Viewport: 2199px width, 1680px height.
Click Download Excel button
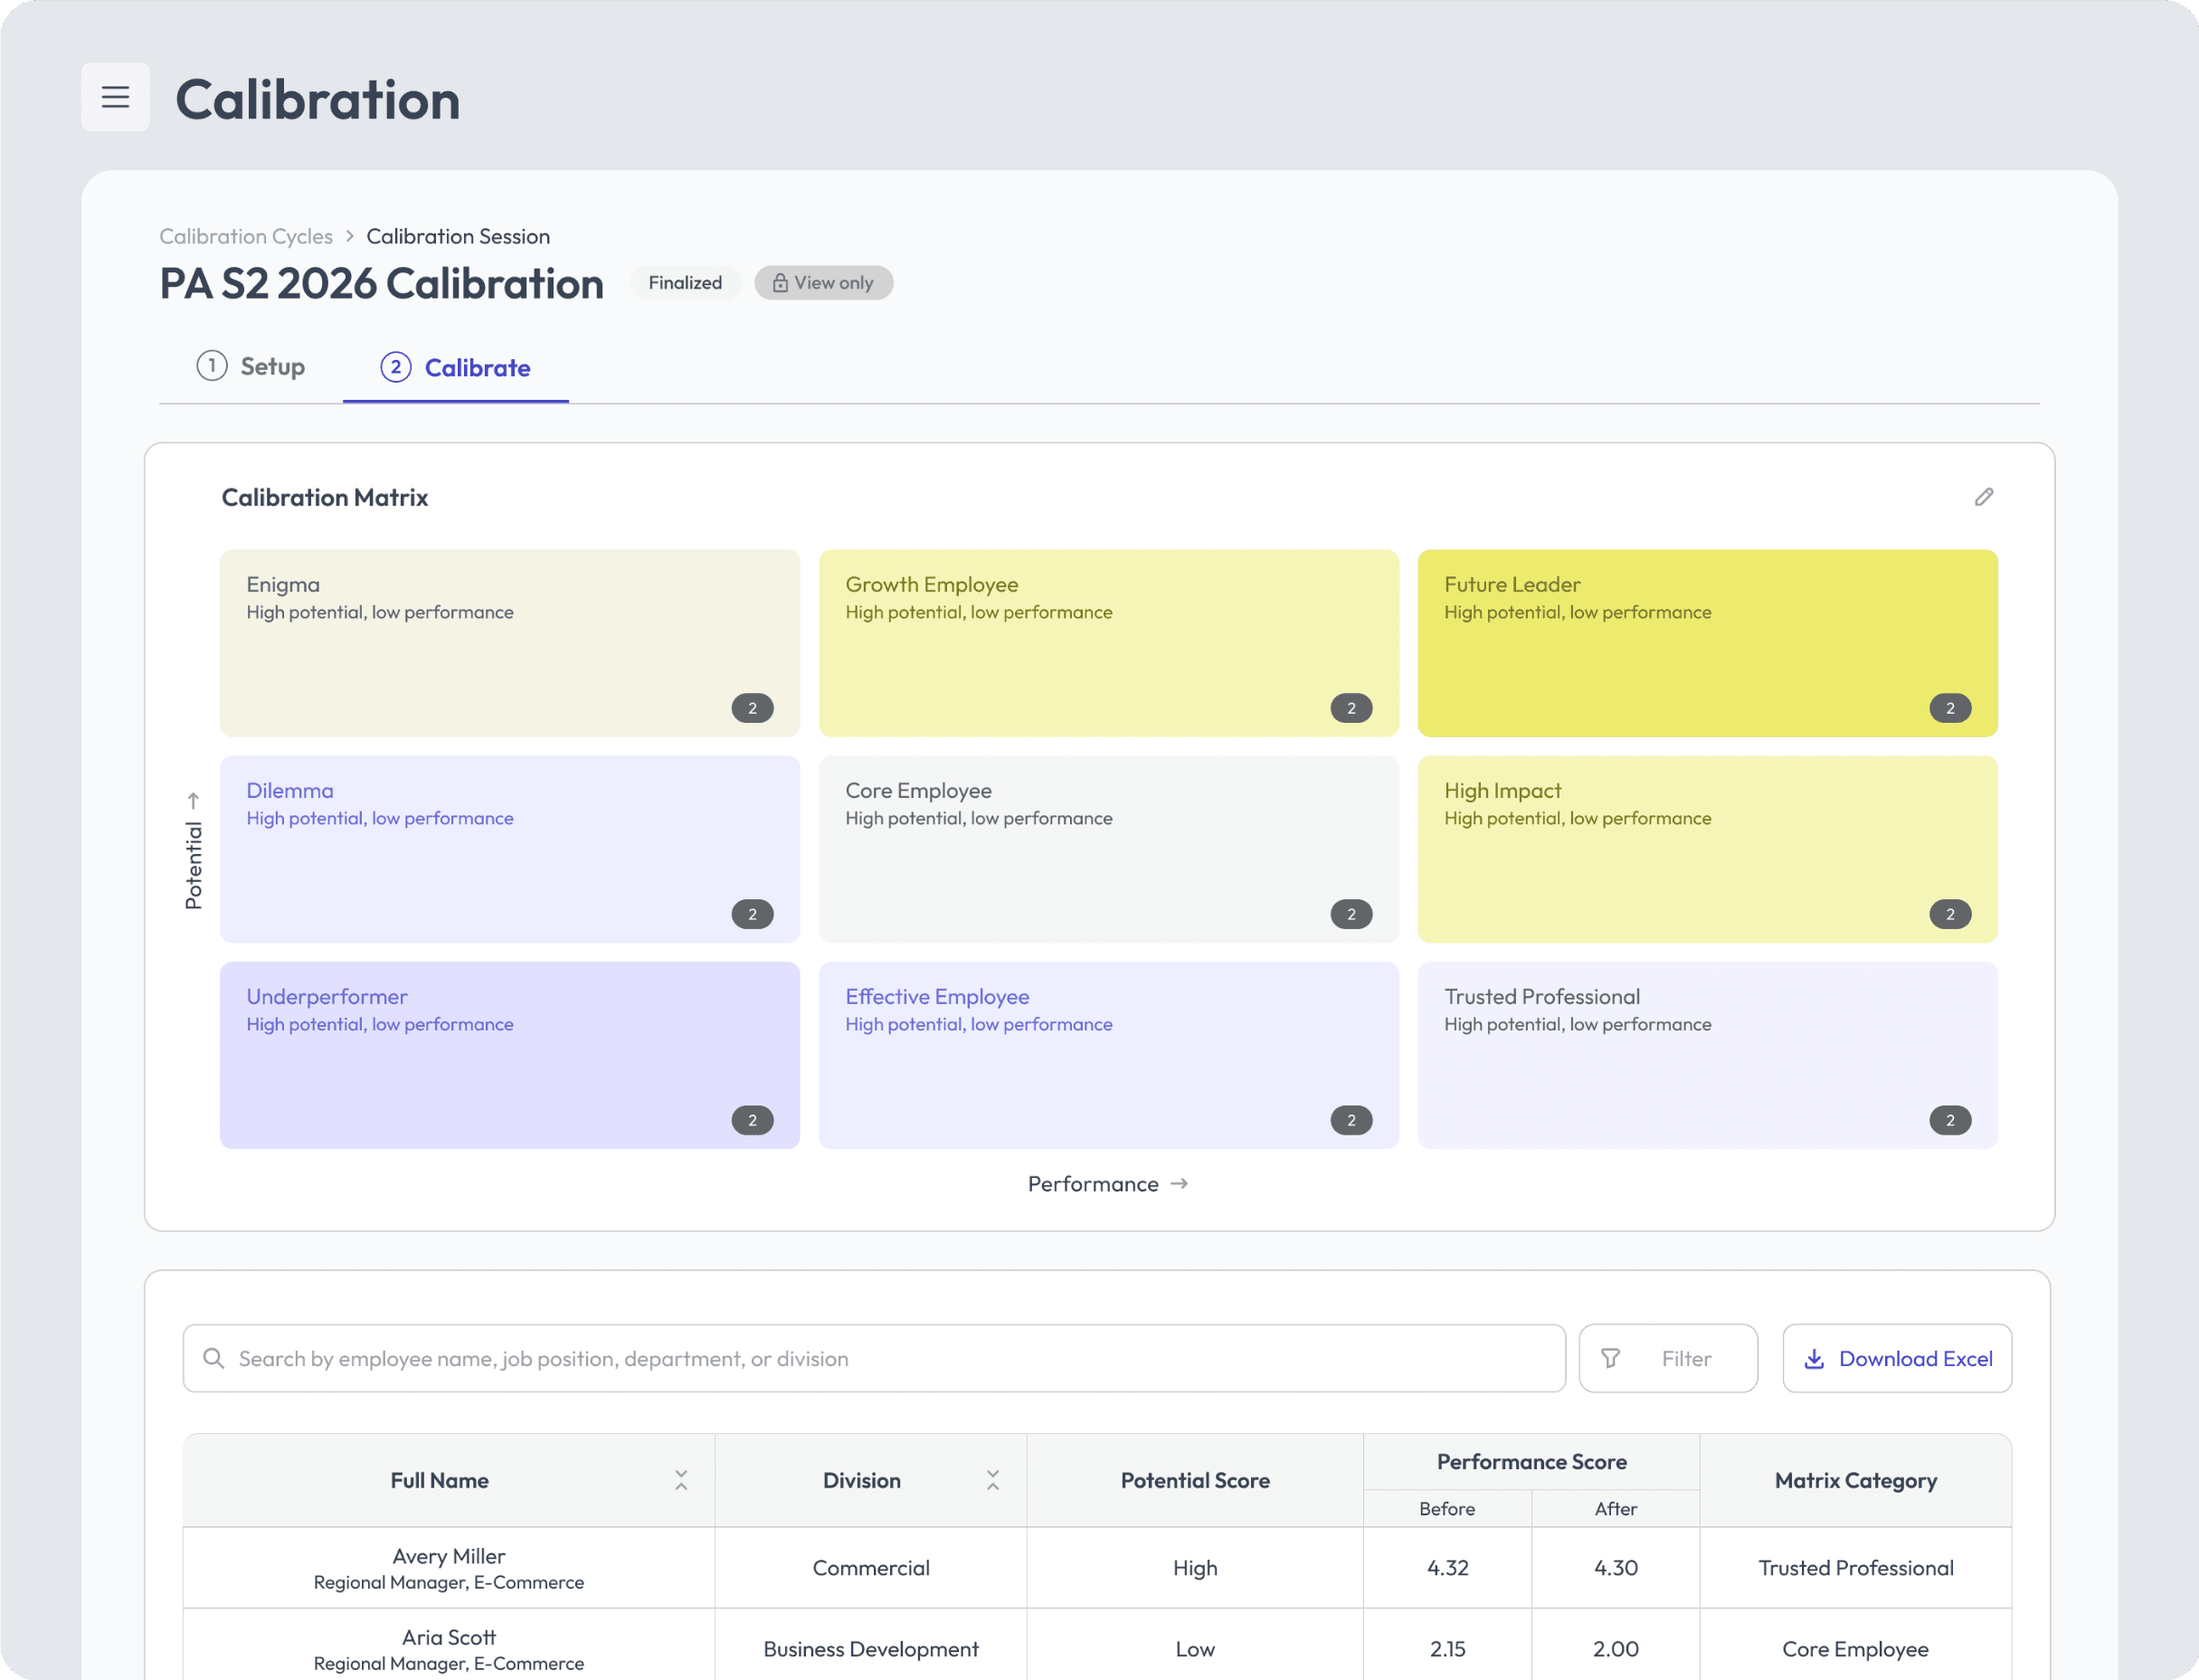click(1897, 1358)
